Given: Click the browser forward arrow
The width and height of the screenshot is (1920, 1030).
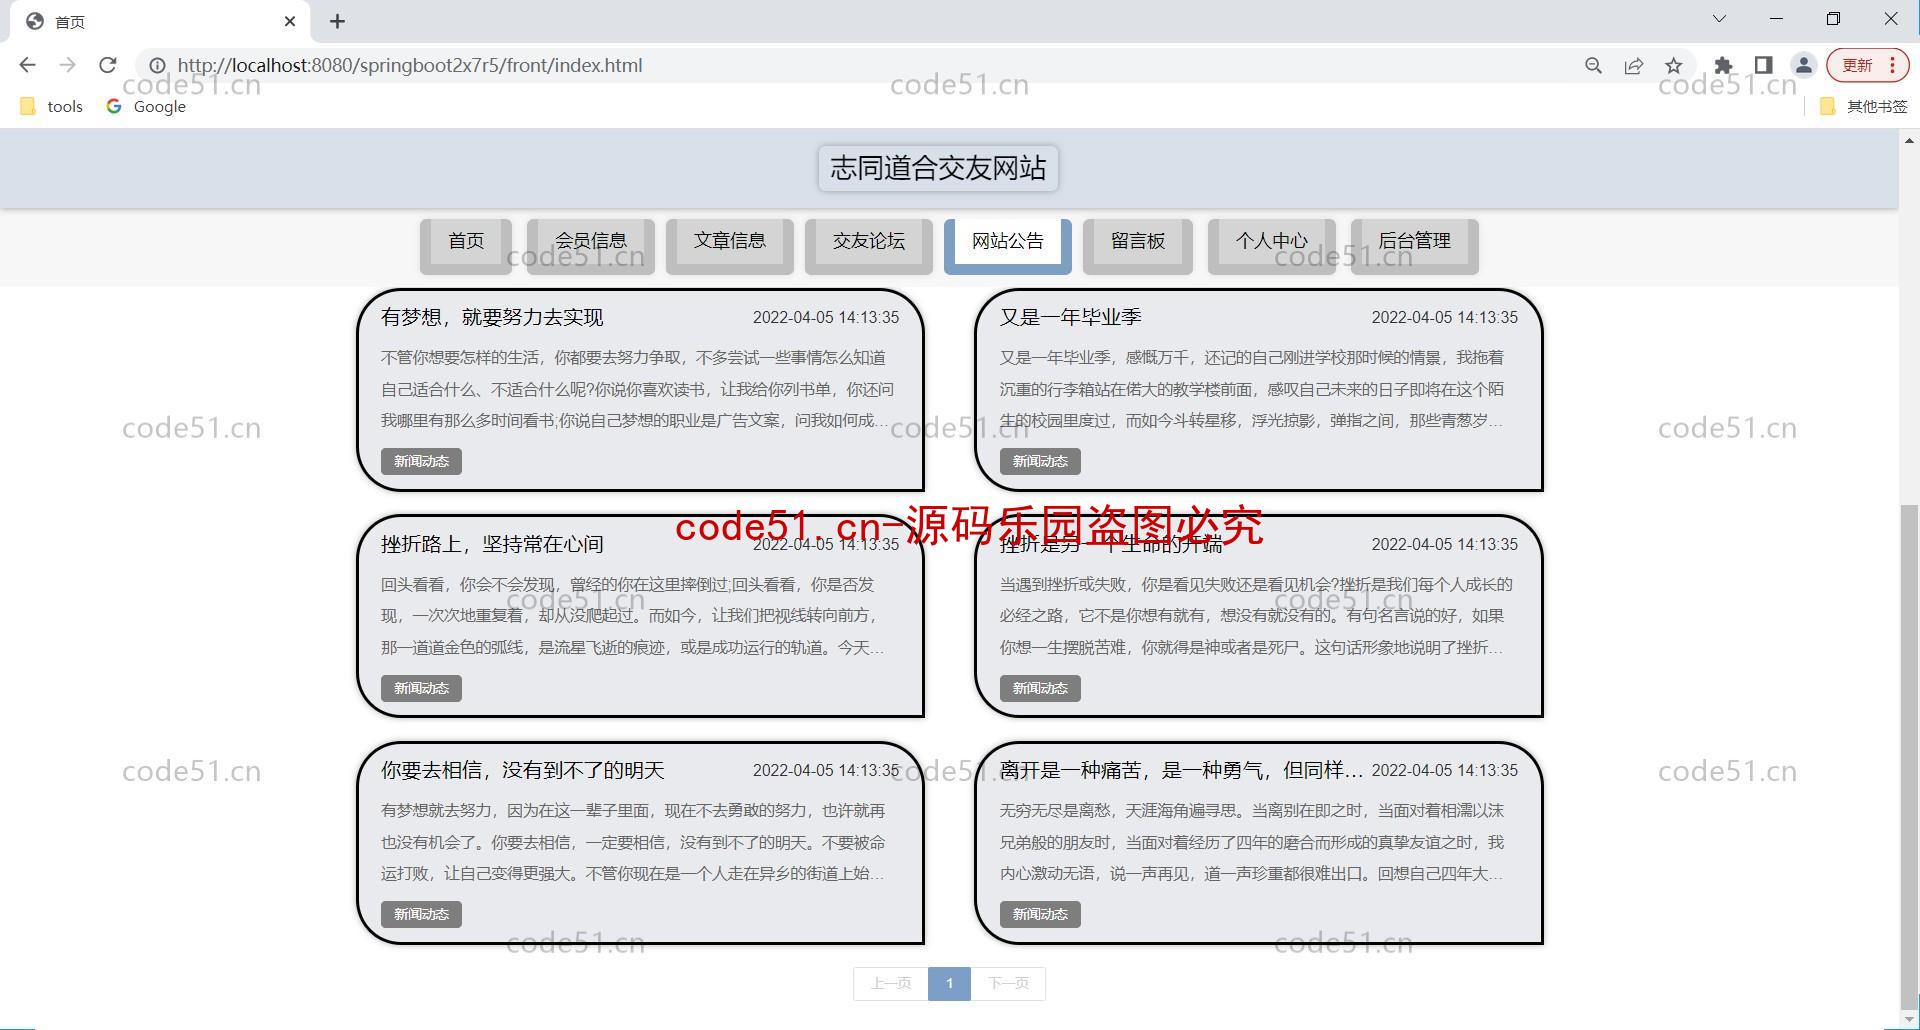Looking at the screenshot, I should pyautogui.click(x=67, y=65).
